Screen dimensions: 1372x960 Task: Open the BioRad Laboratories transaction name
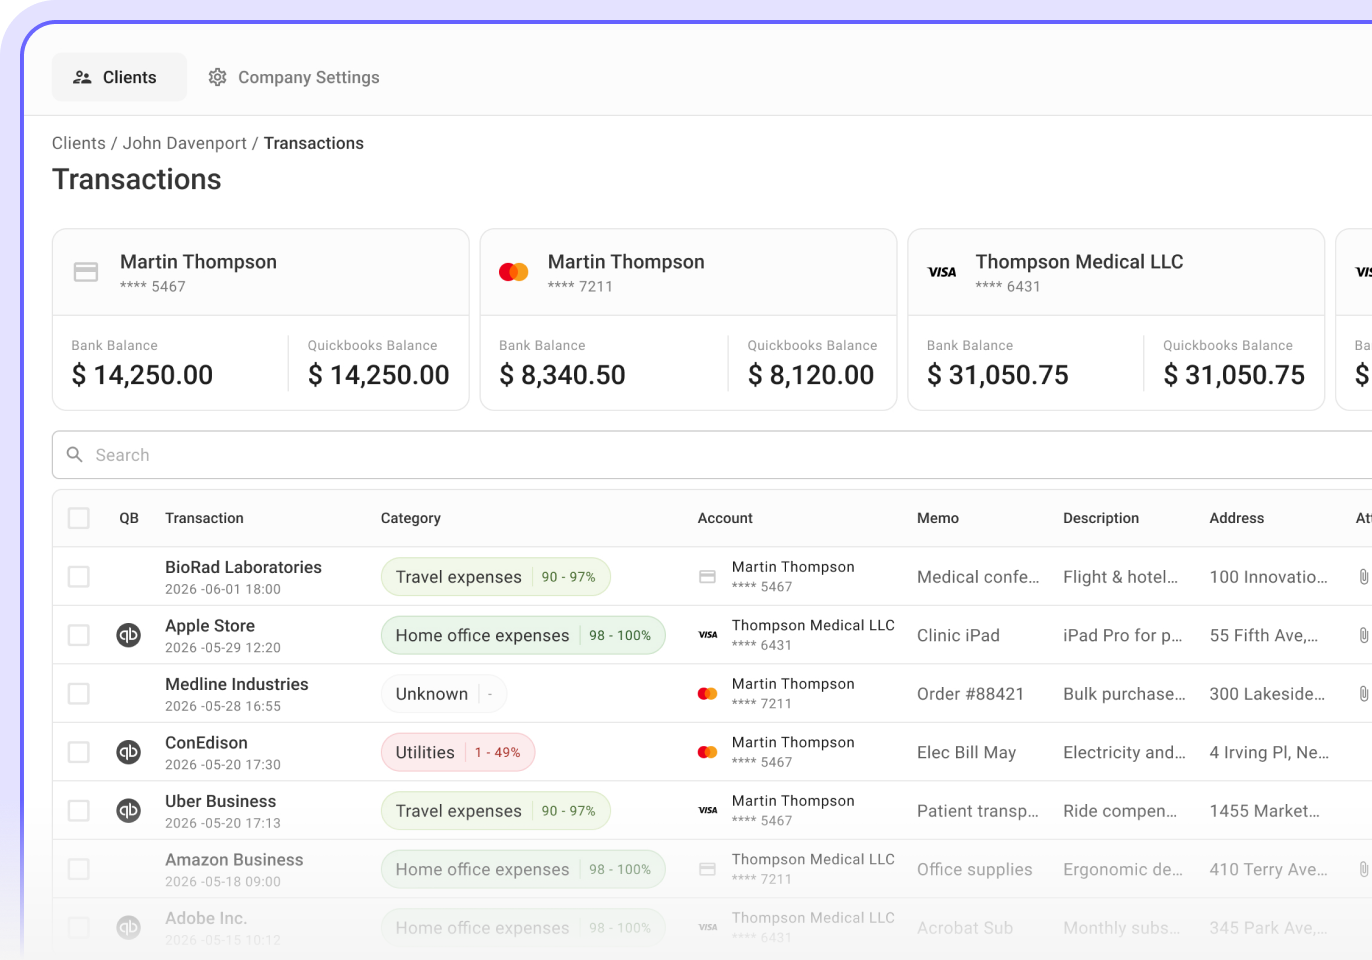coord(243,567)
